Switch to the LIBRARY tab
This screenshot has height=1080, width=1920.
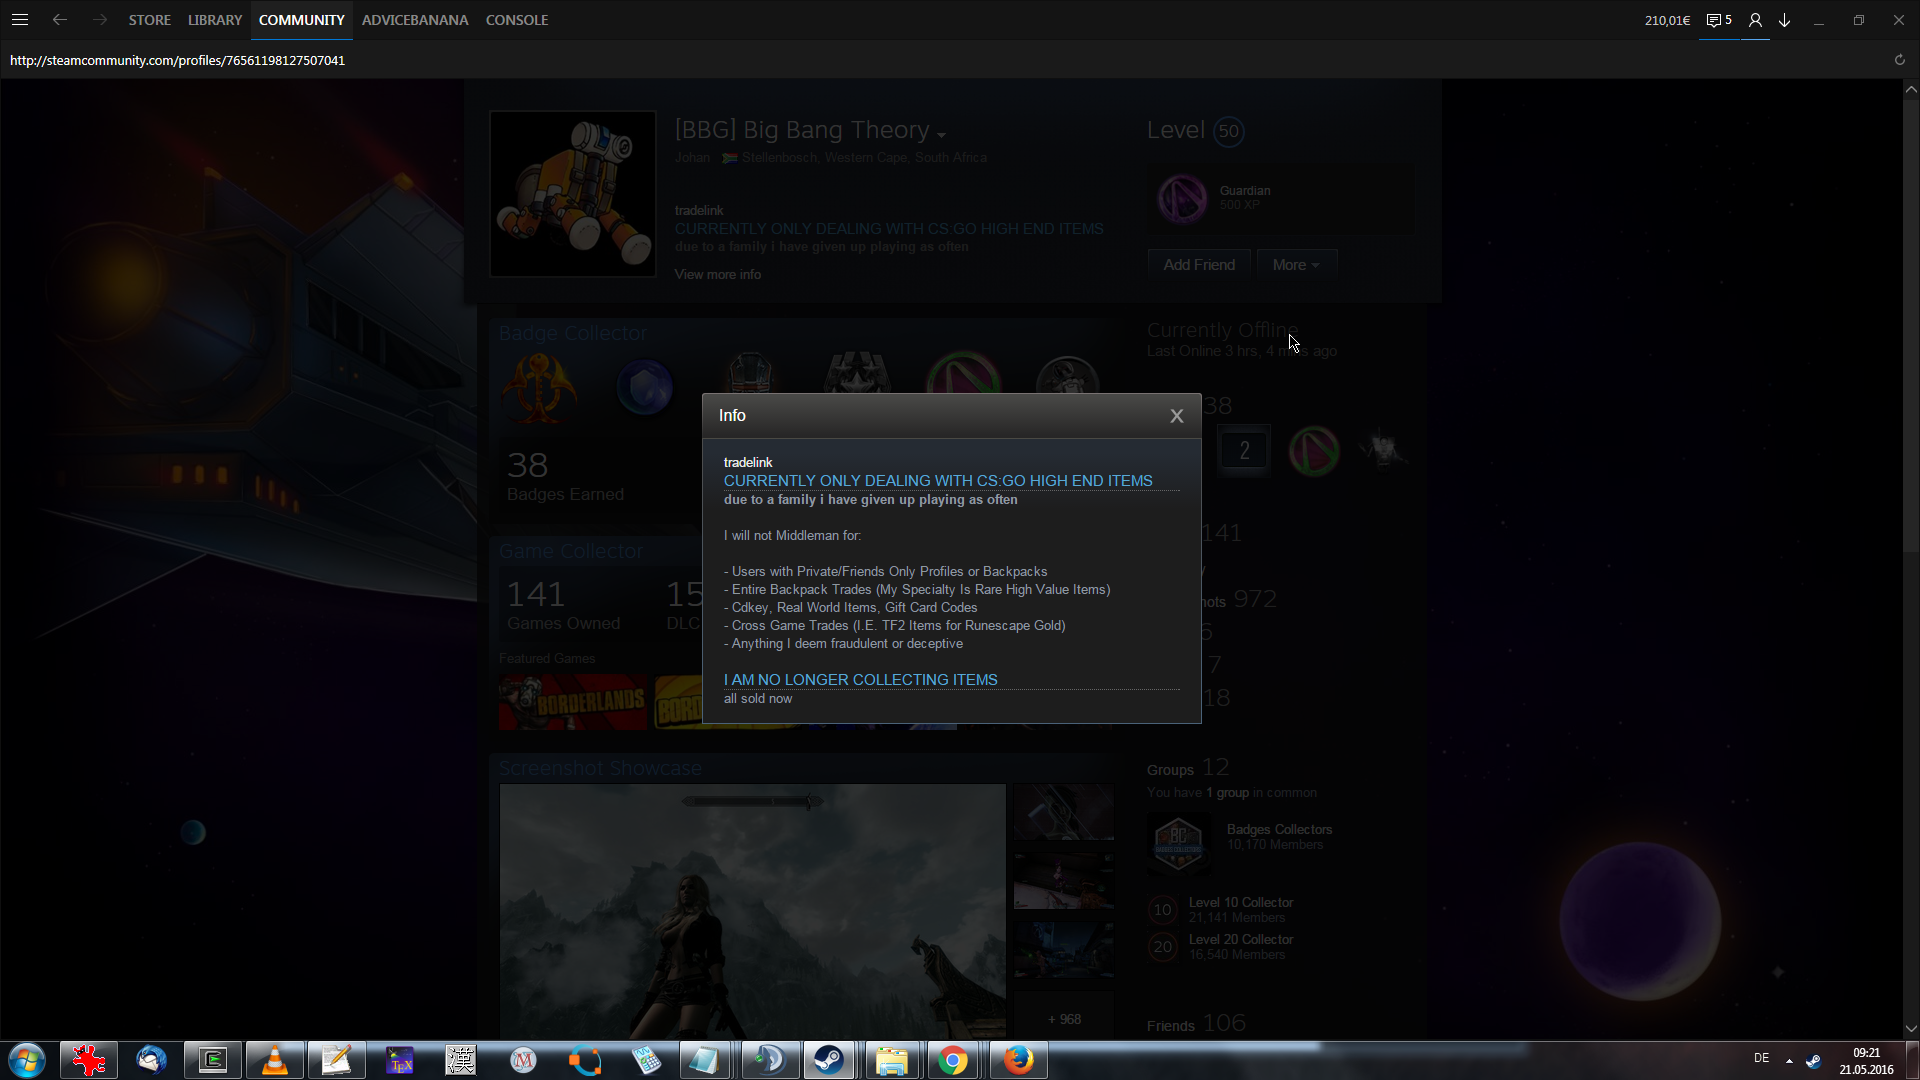tap(215, 20)
